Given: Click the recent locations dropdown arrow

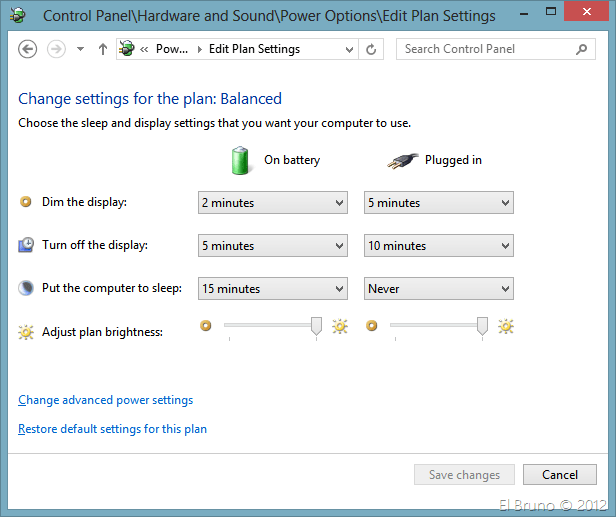Looking at the screenshot, I should pyautogui.click(x=80, y=49).
